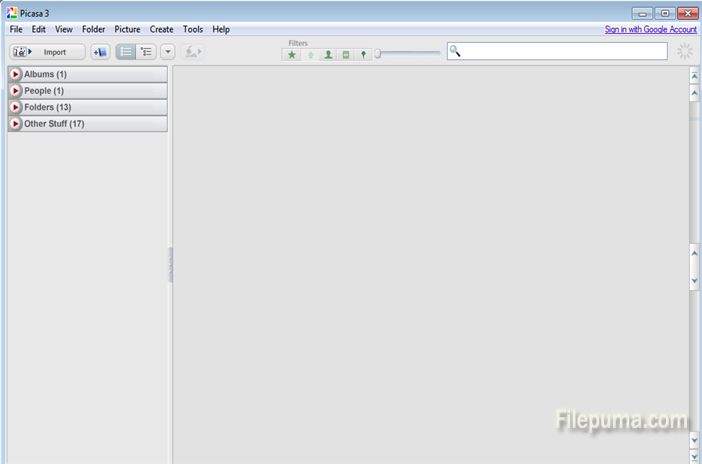Filter to show movies only
The height and width of the screenshot is (464, 702).
coord(346,55)
